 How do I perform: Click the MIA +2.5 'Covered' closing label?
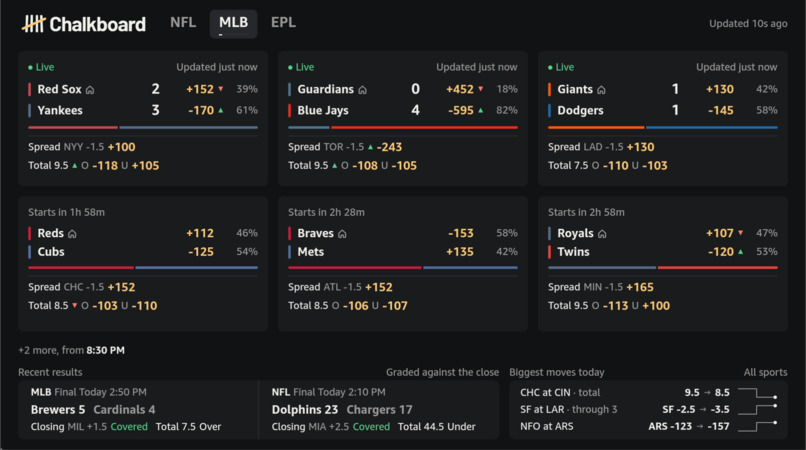pyautogui.click(x=371, y=427)
